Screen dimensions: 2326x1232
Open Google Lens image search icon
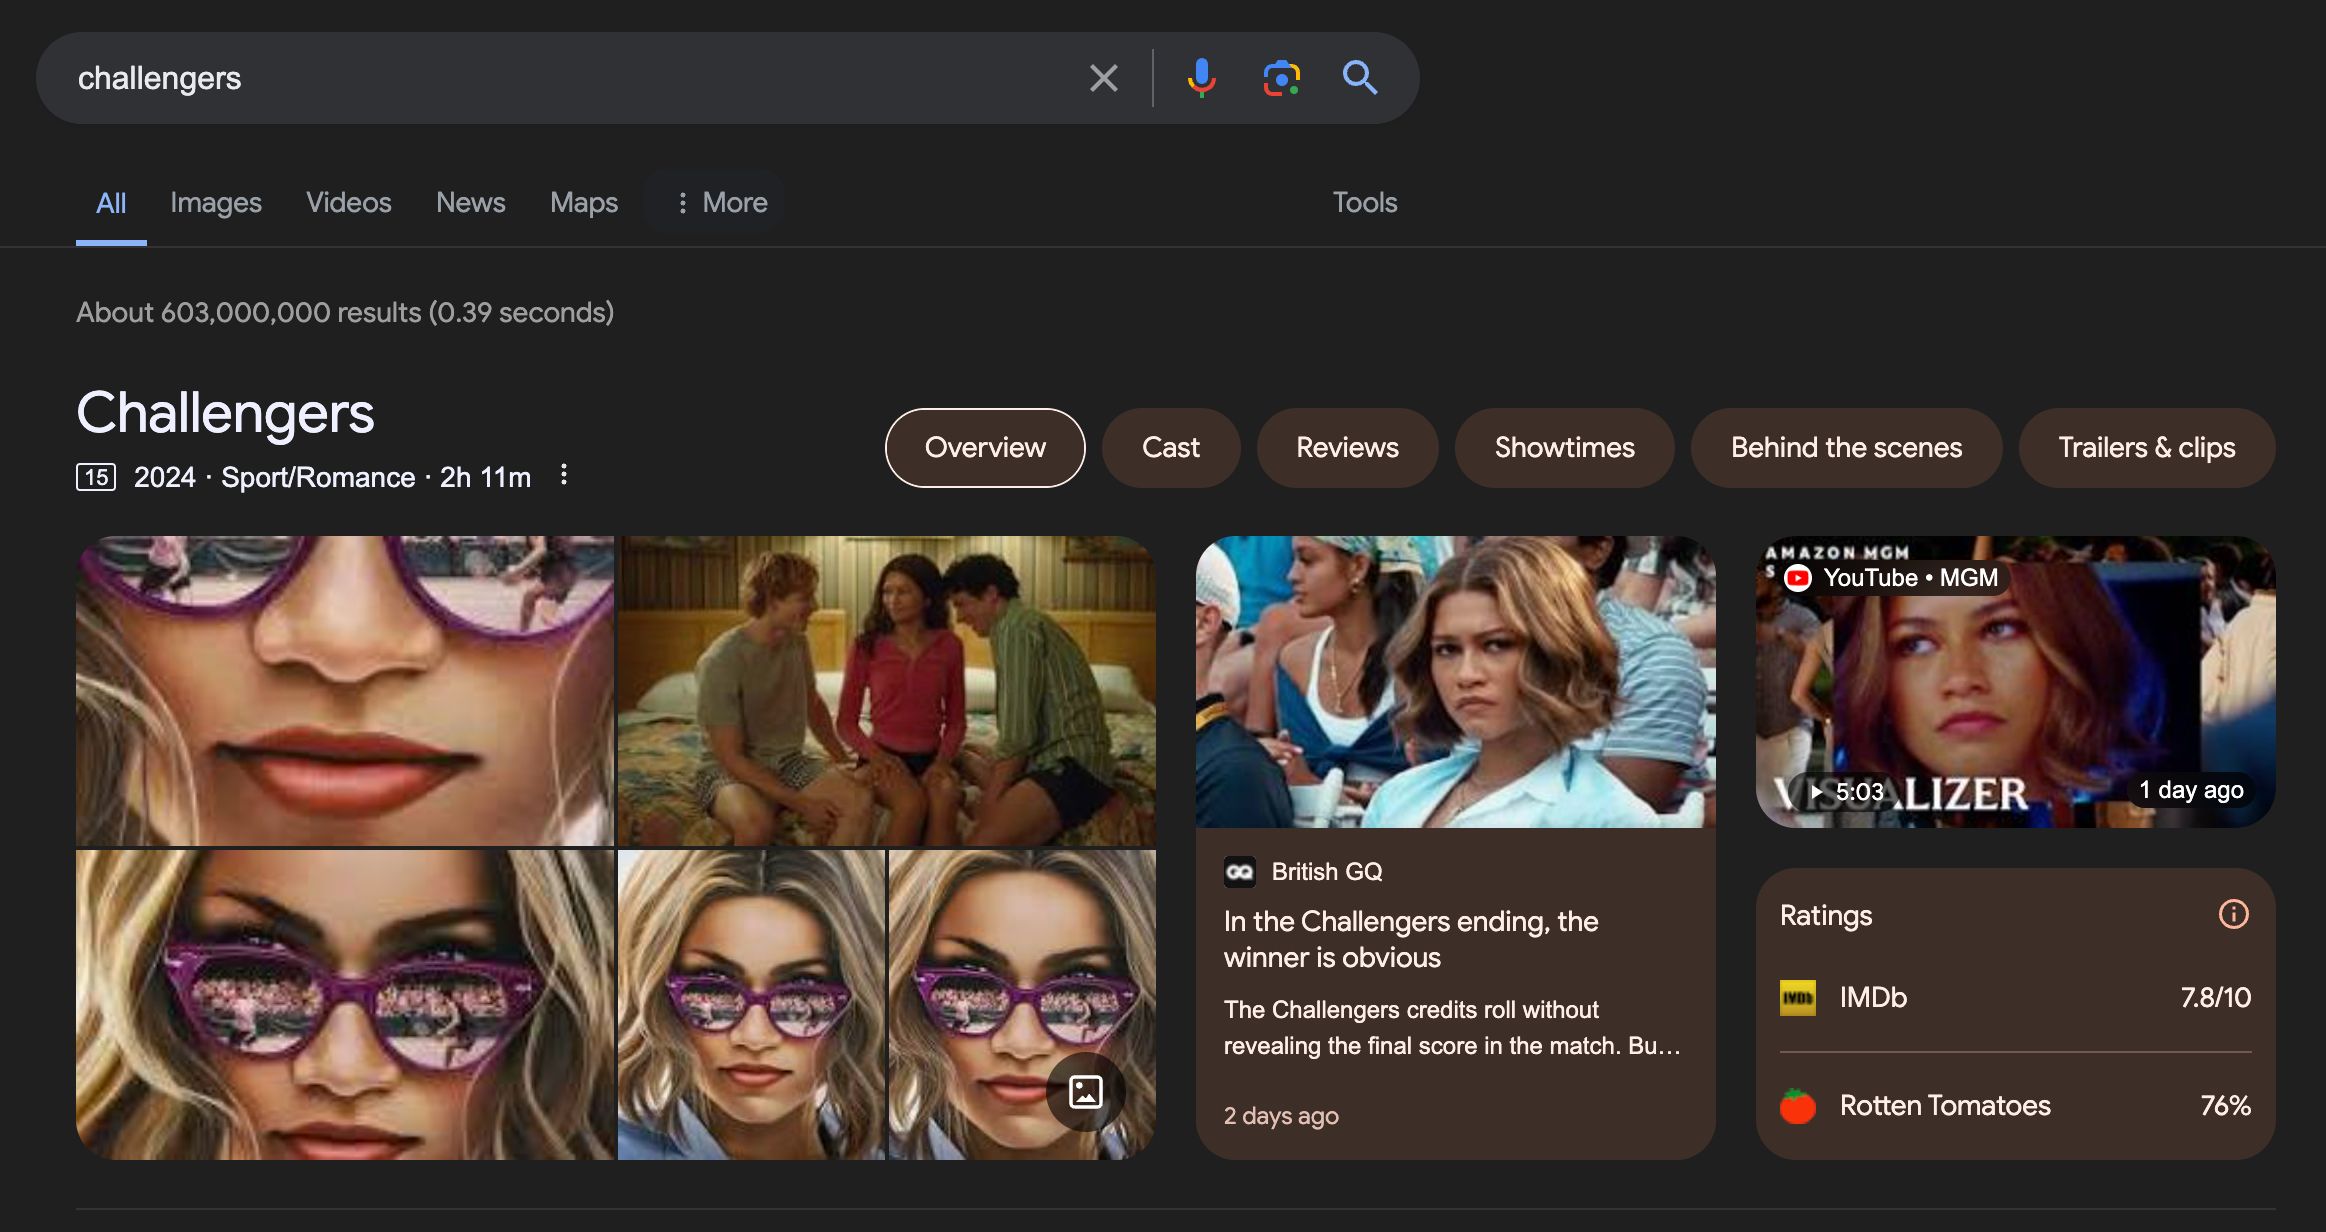1281,78
